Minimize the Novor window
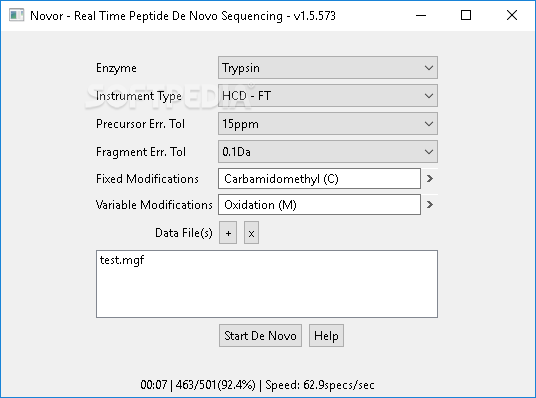536x398 pixels. click(421, 15)
